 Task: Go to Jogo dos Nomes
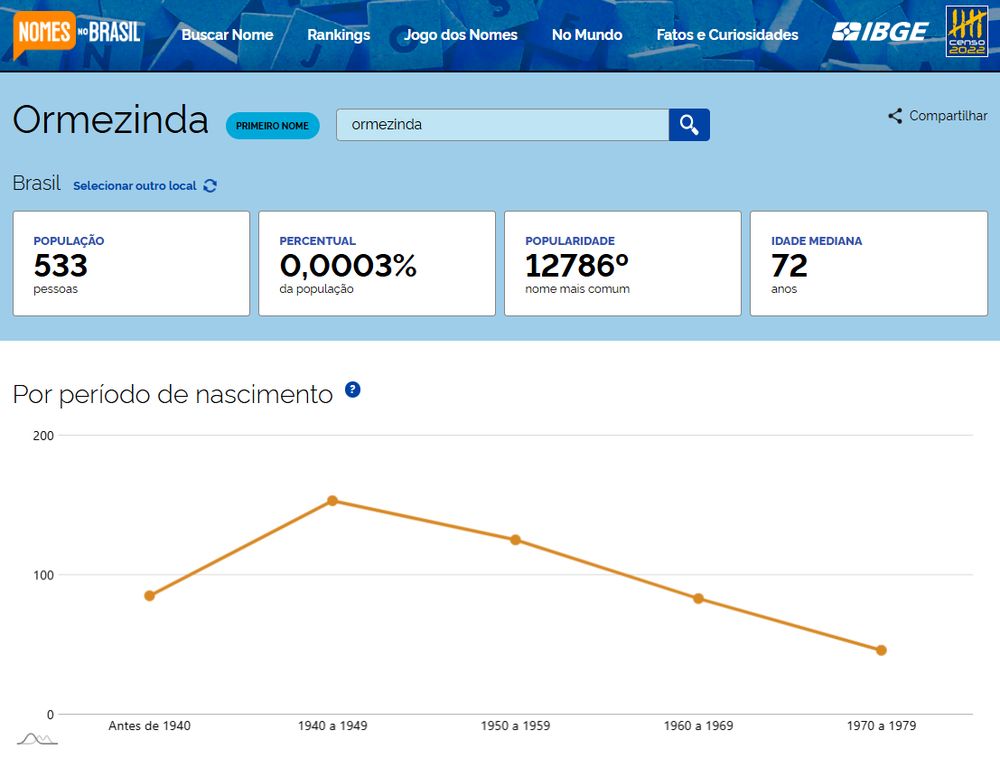tap(461, 35)
